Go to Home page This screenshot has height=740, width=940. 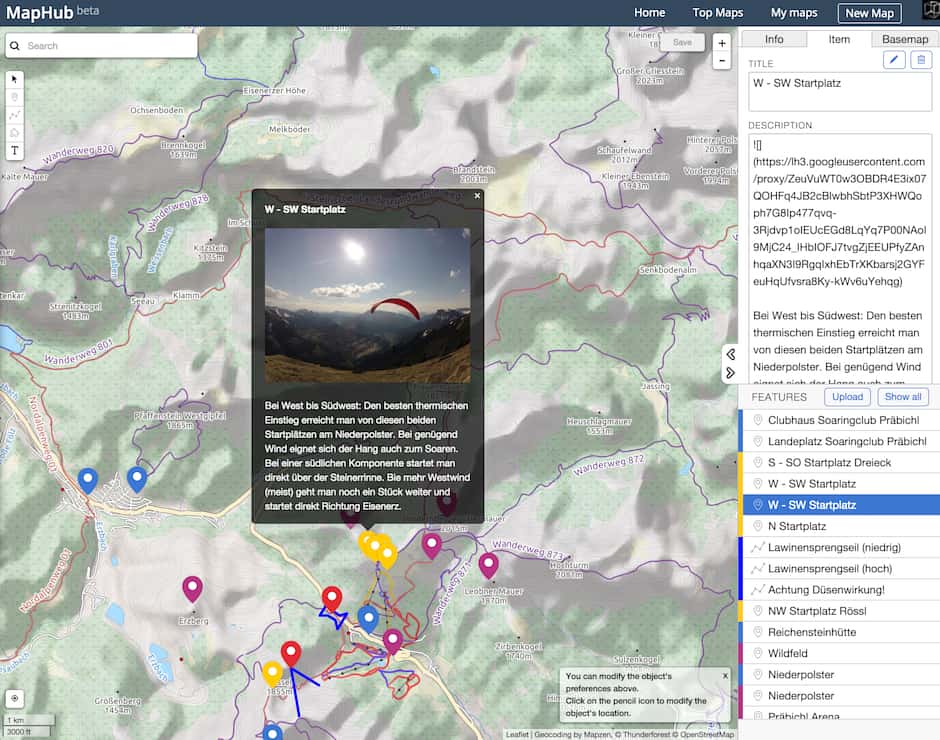tap(650, 13)
